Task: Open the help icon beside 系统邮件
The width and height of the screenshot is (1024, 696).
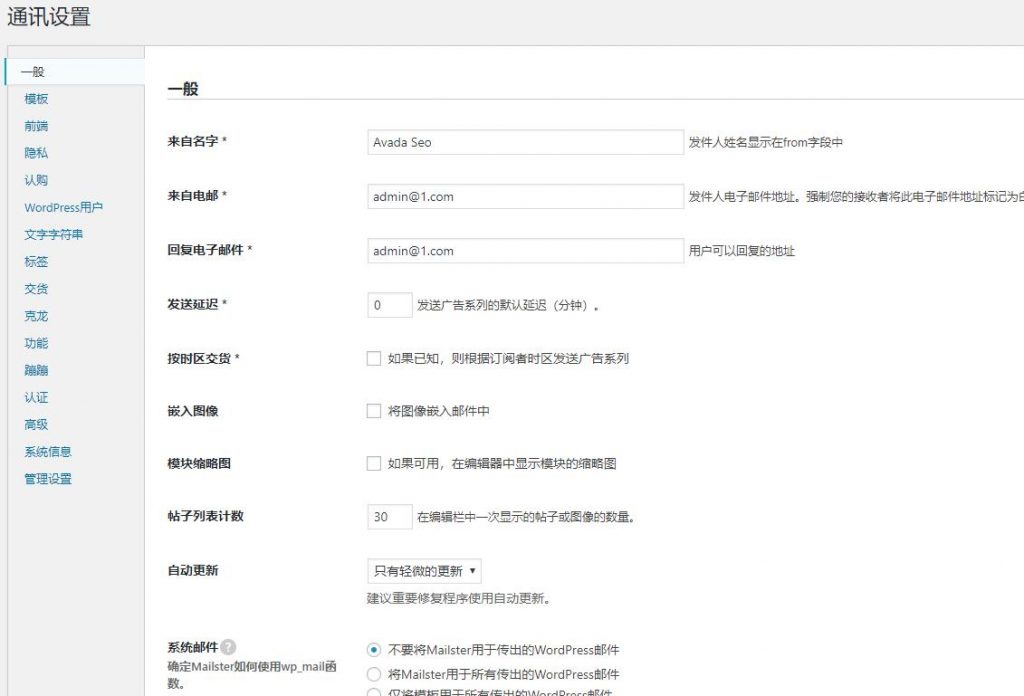Action: (x=228, y=647)
